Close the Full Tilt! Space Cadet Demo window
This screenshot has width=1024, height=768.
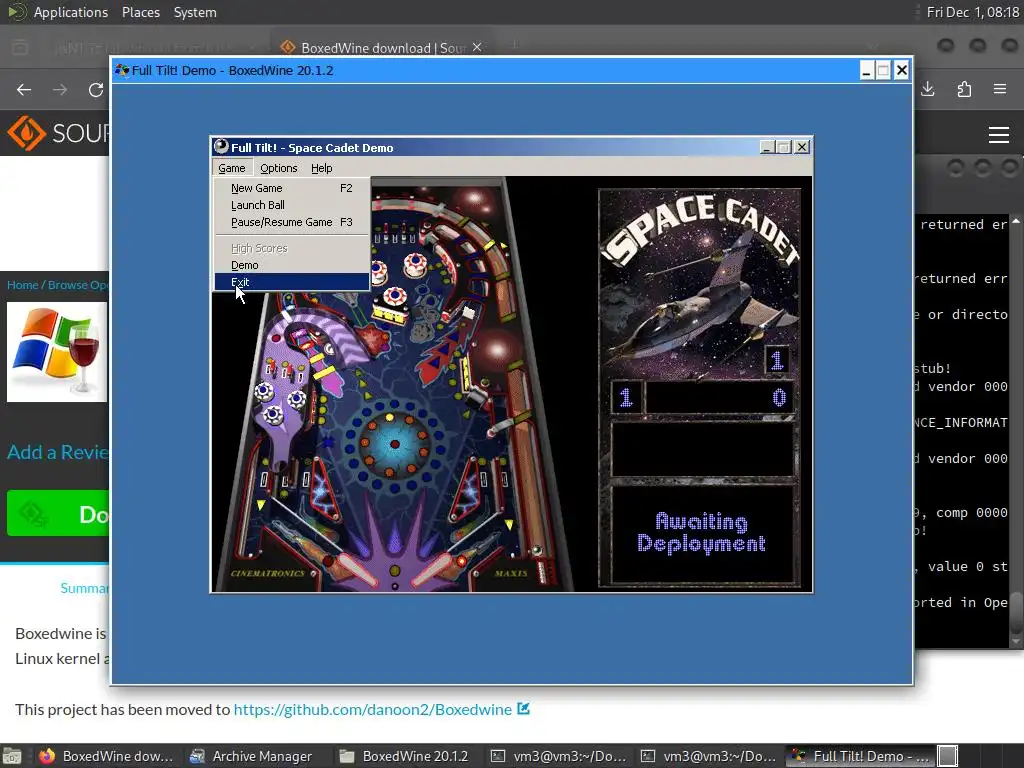pos(802,148)
